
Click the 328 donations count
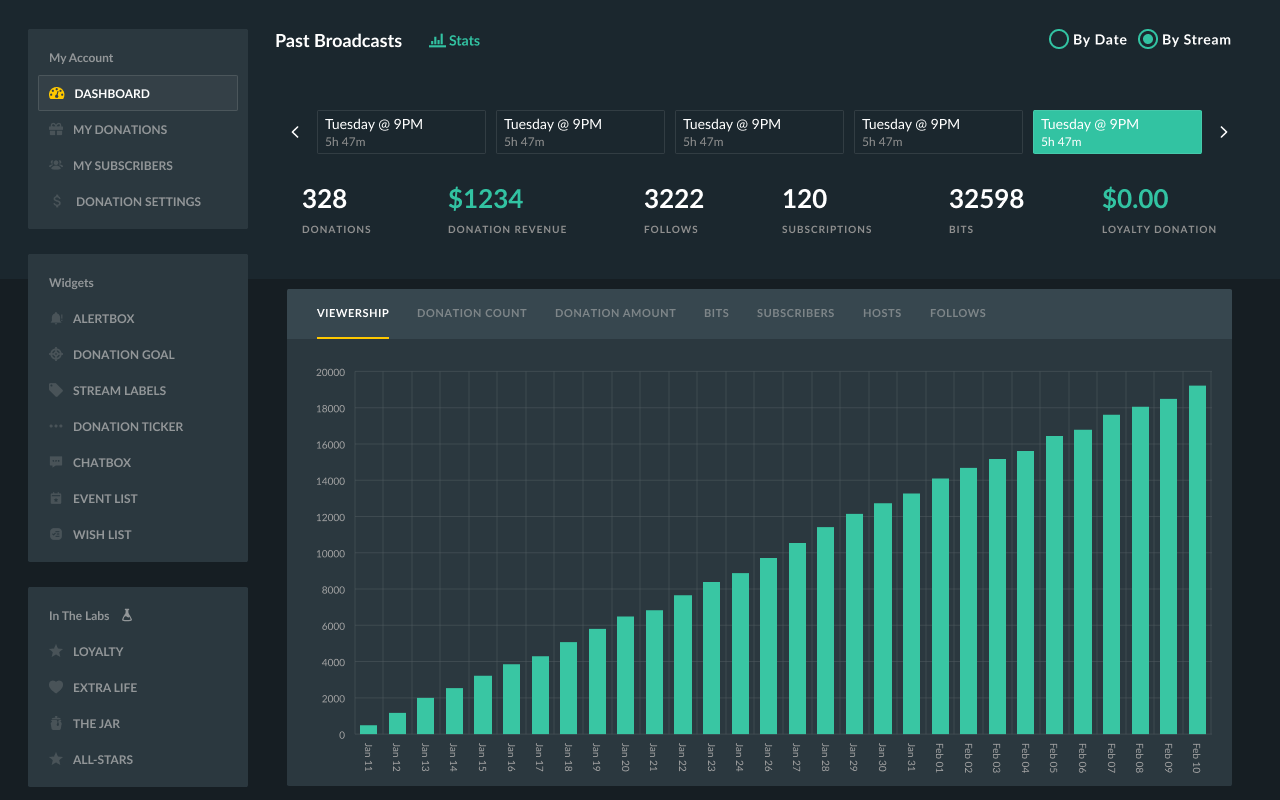[x=325, y=199]
